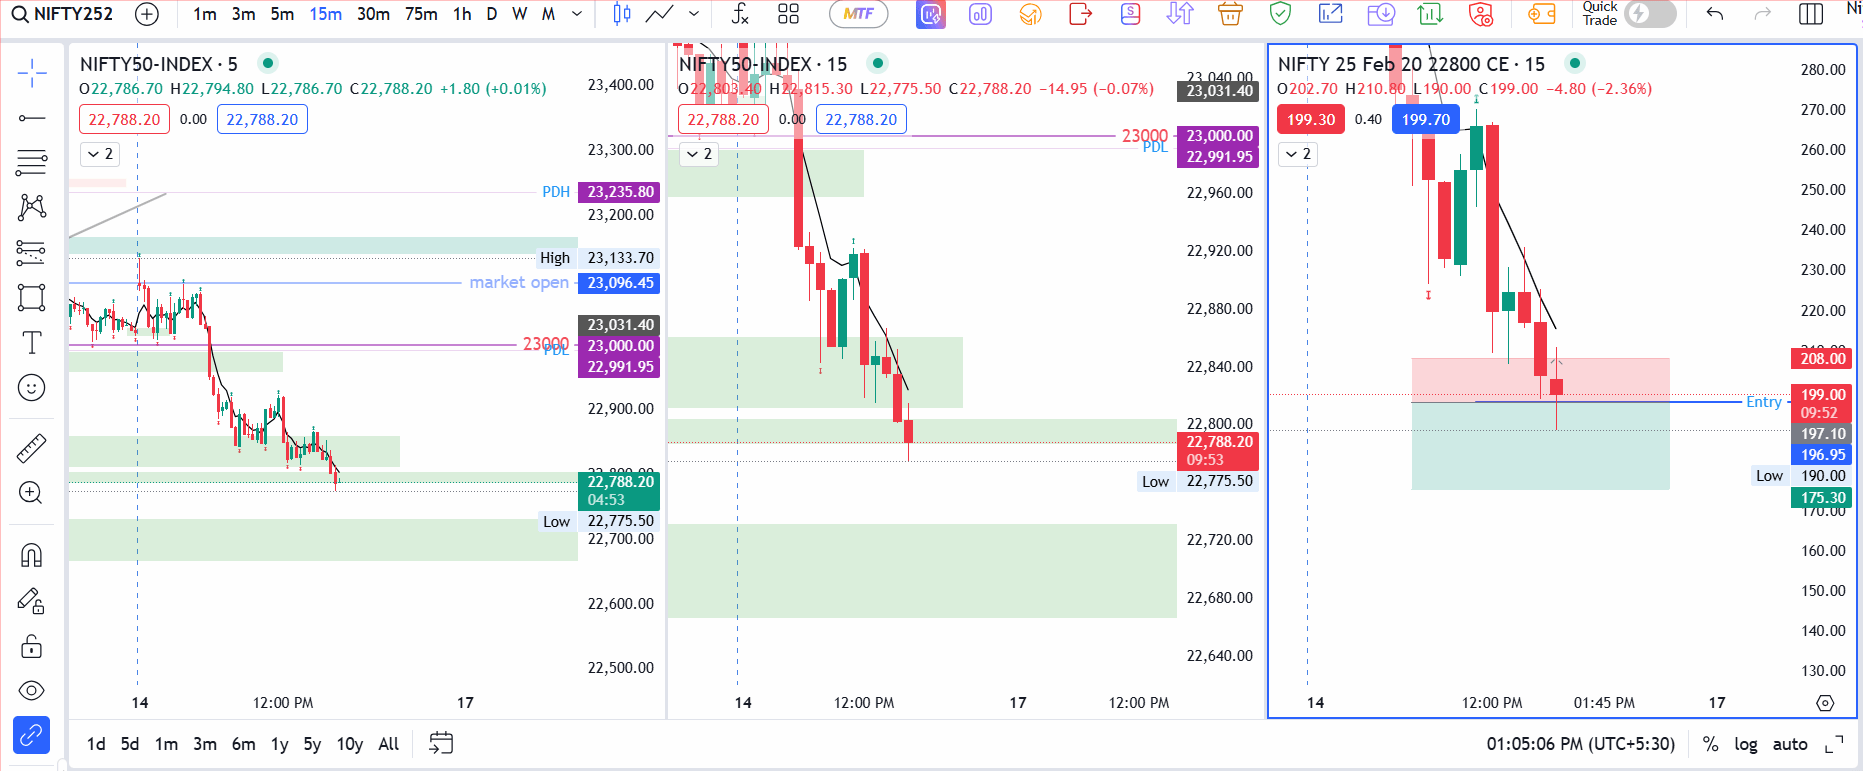Select the ruler measure tool
Screen dimensions: 1863x771
[x=32, y=448]
